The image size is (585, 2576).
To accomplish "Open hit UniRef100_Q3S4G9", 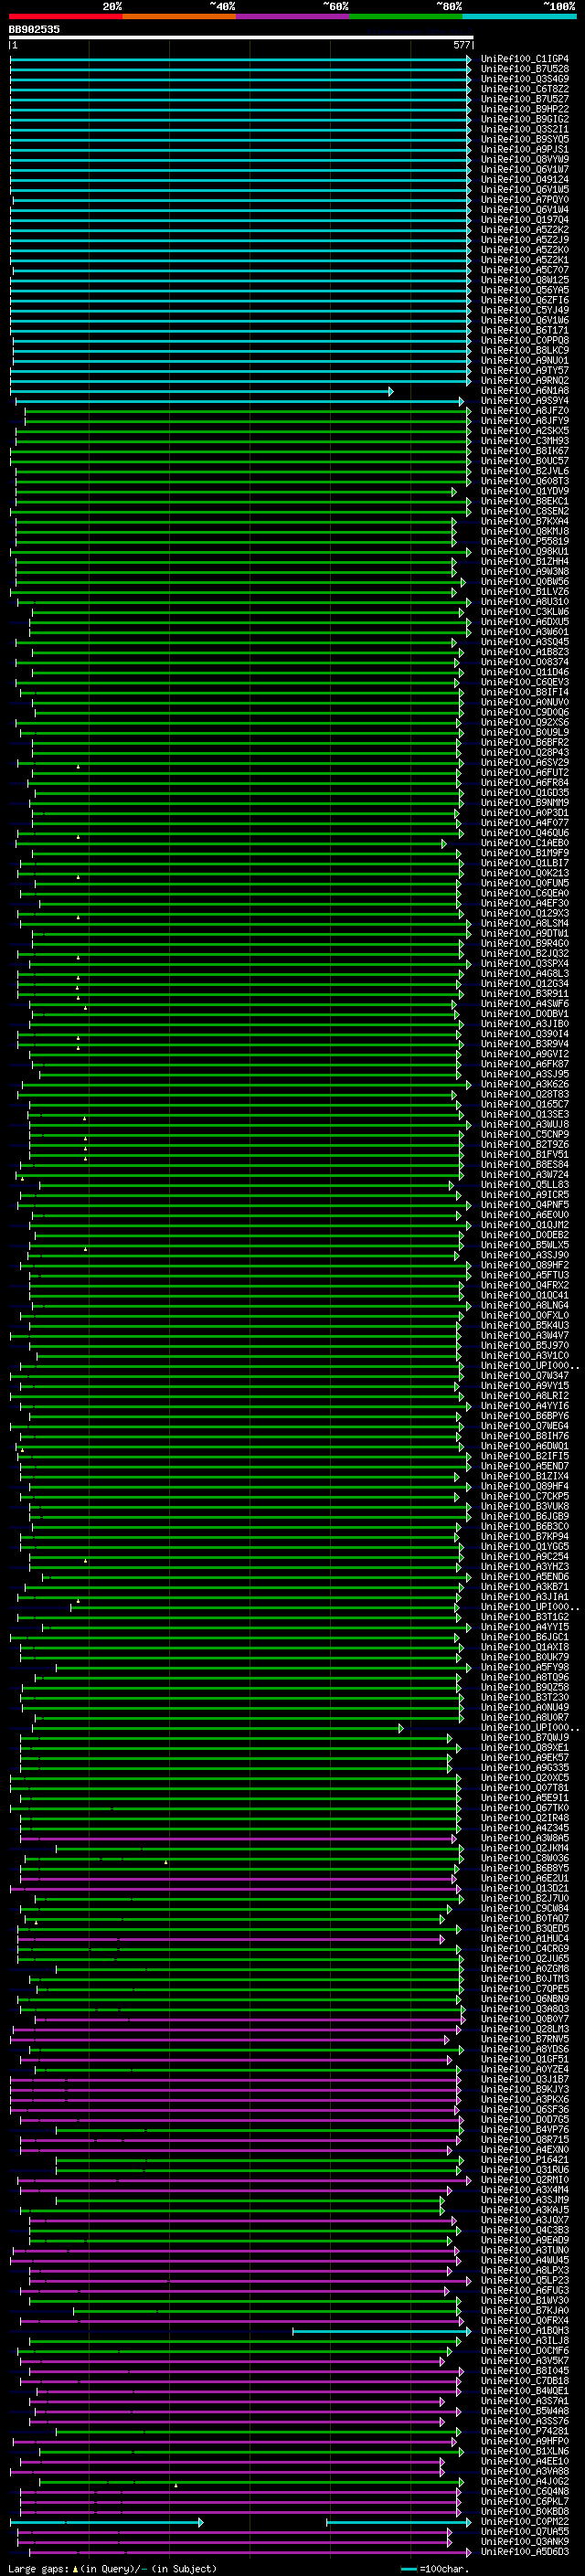I will pyautogui.click(x=524, y=79).
